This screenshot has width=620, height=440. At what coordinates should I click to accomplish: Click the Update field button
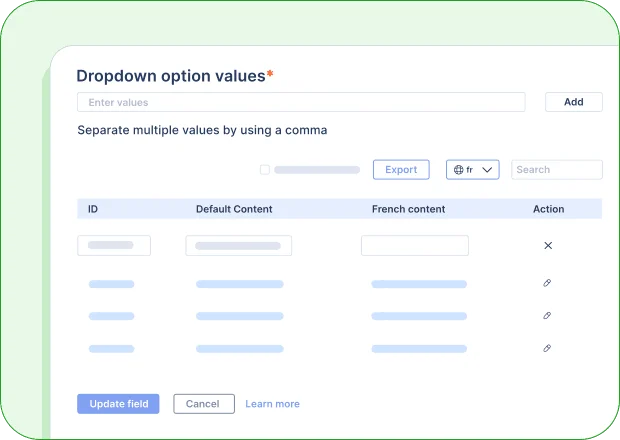point(118,404)
